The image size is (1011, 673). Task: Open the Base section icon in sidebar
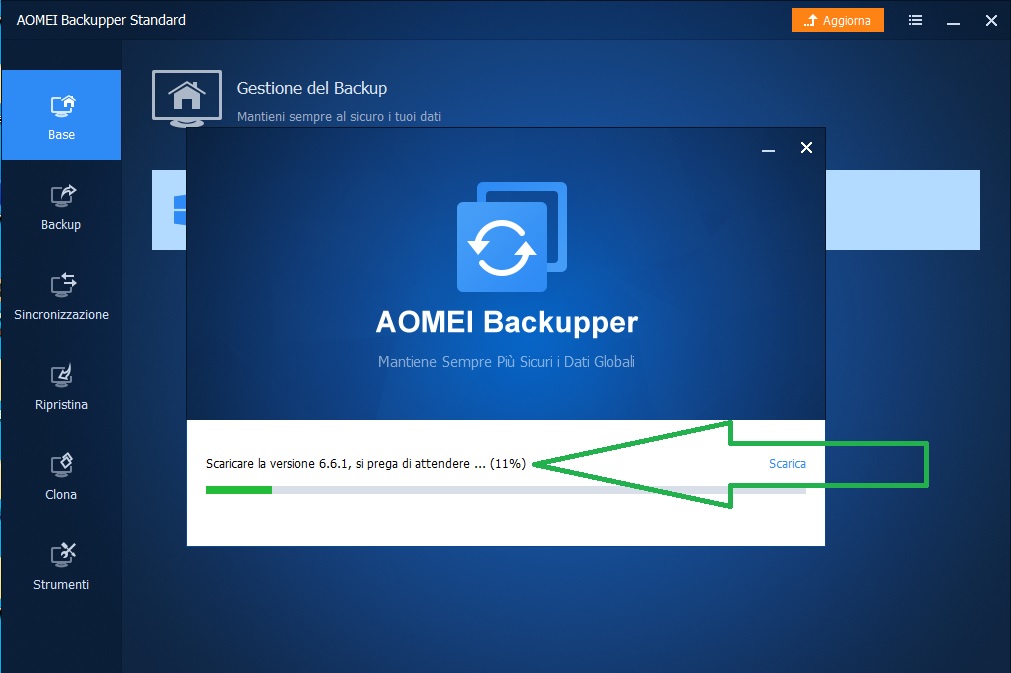pyautogui.click(x=63, y=106)
